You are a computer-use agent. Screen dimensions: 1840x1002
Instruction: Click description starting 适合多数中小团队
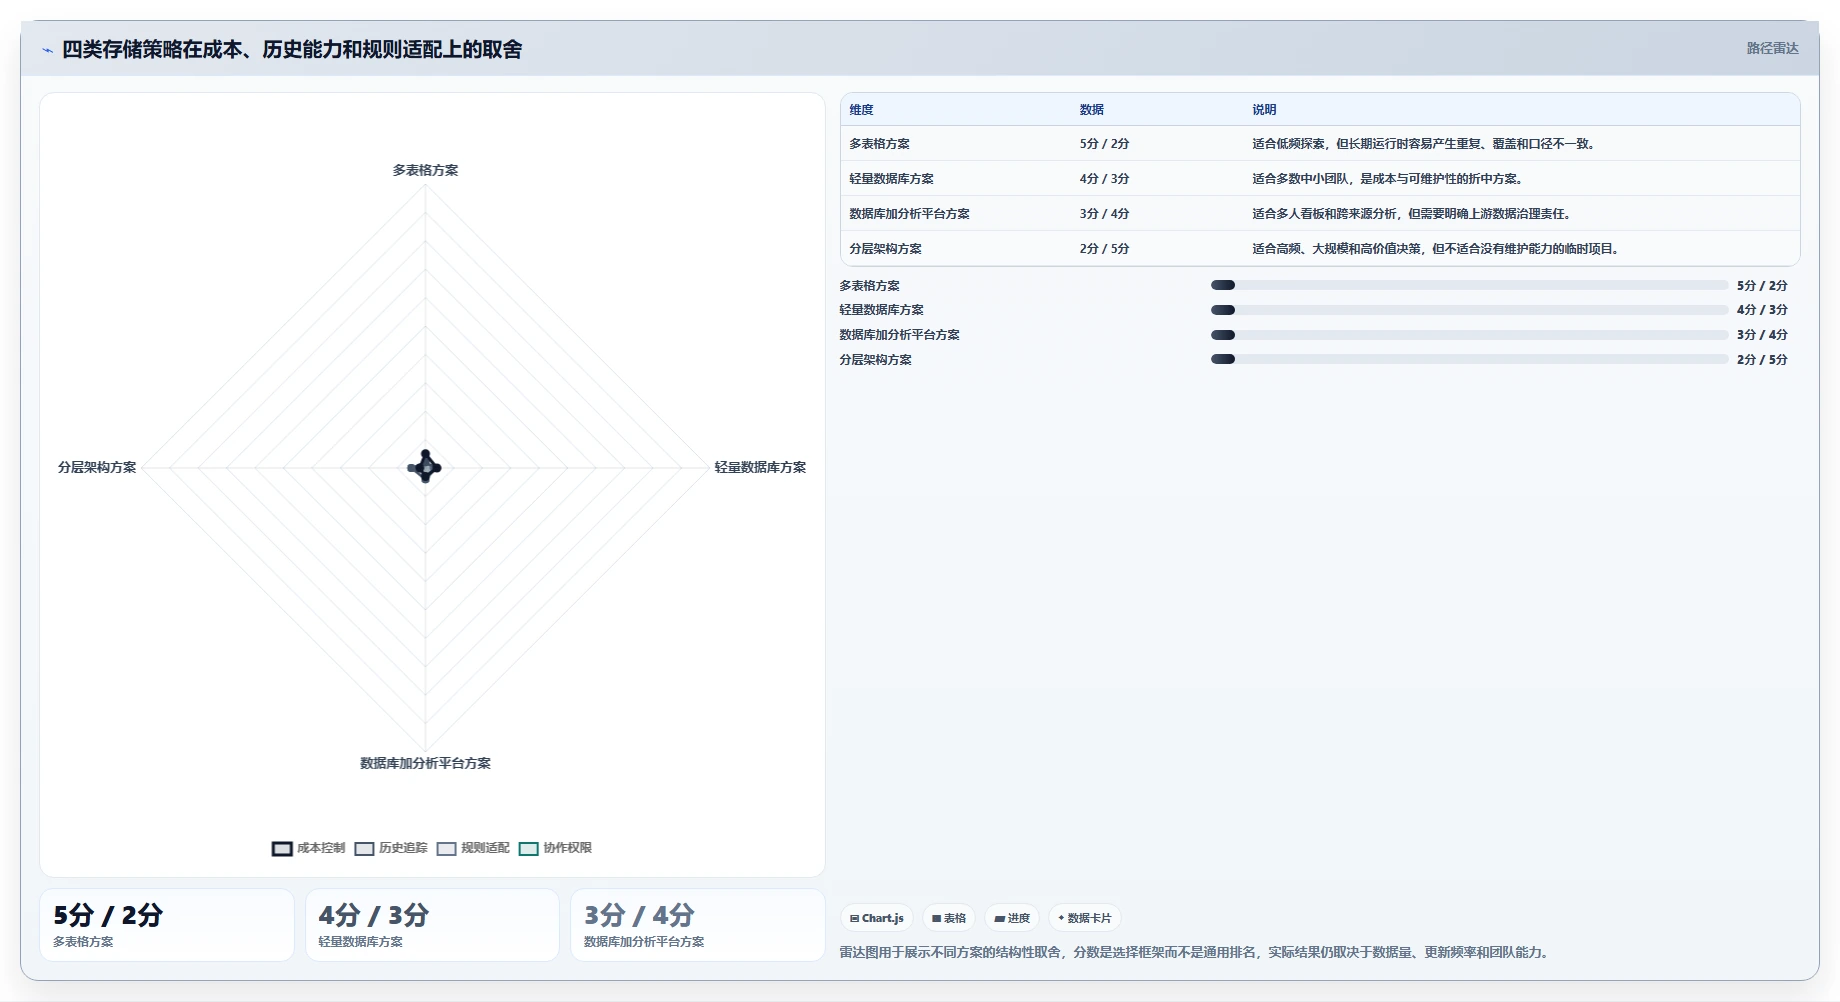click(x=1389, y=179)
